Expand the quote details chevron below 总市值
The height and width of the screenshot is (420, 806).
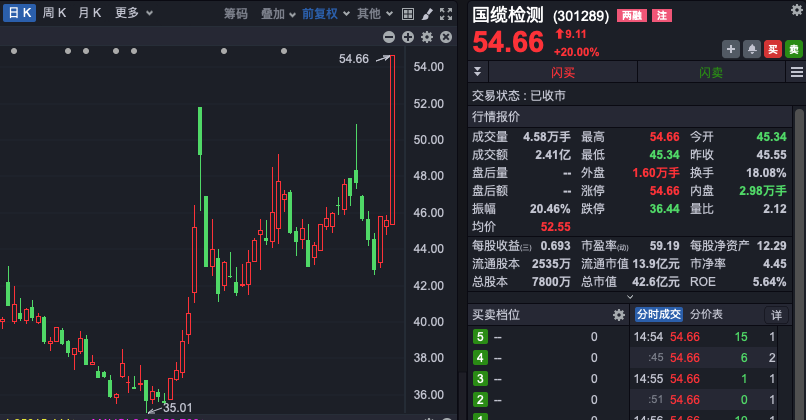630,296
